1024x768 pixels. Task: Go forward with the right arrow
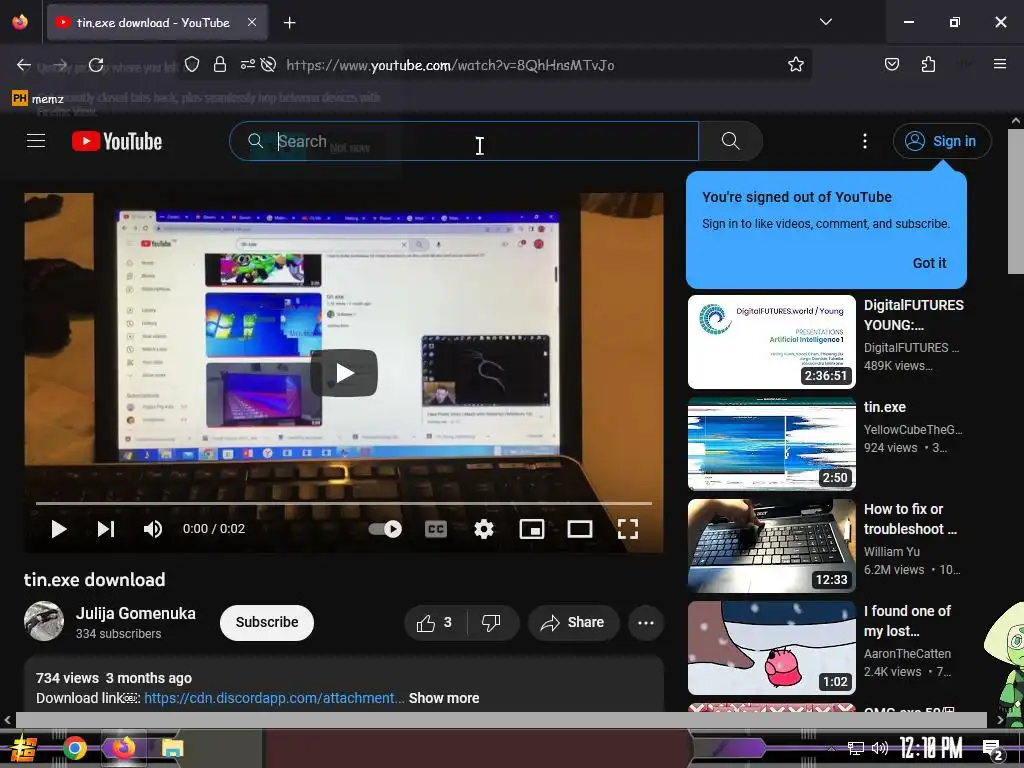click(x=60, y=65)
